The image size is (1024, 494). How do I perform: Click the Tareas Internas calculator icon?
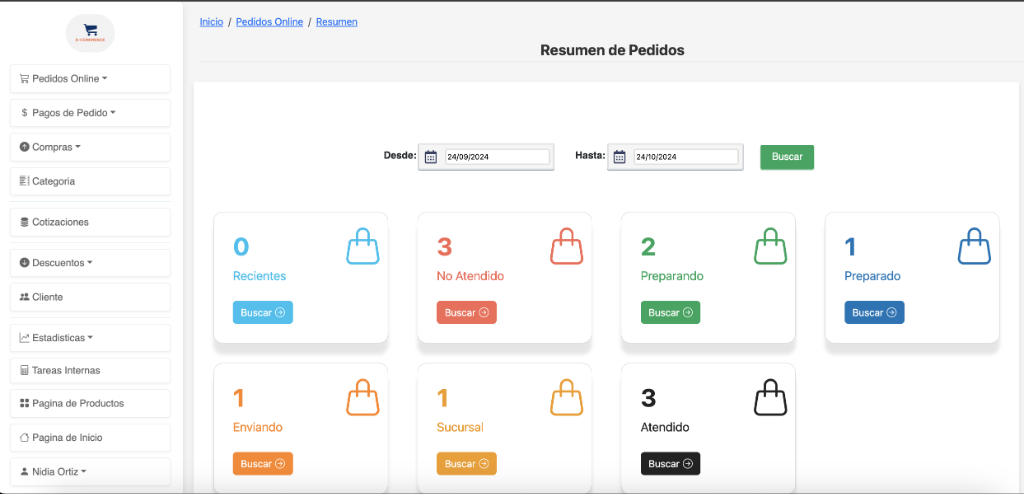click(x=24, y=370)
